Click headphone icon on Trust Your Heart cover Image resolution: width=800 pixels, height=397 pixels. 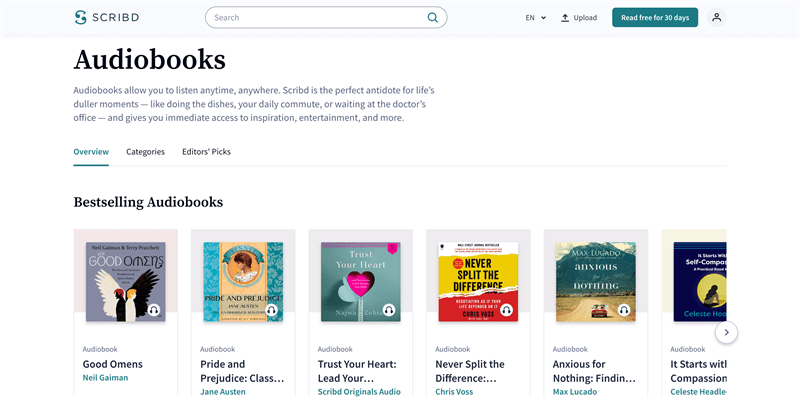click(389, 310)
